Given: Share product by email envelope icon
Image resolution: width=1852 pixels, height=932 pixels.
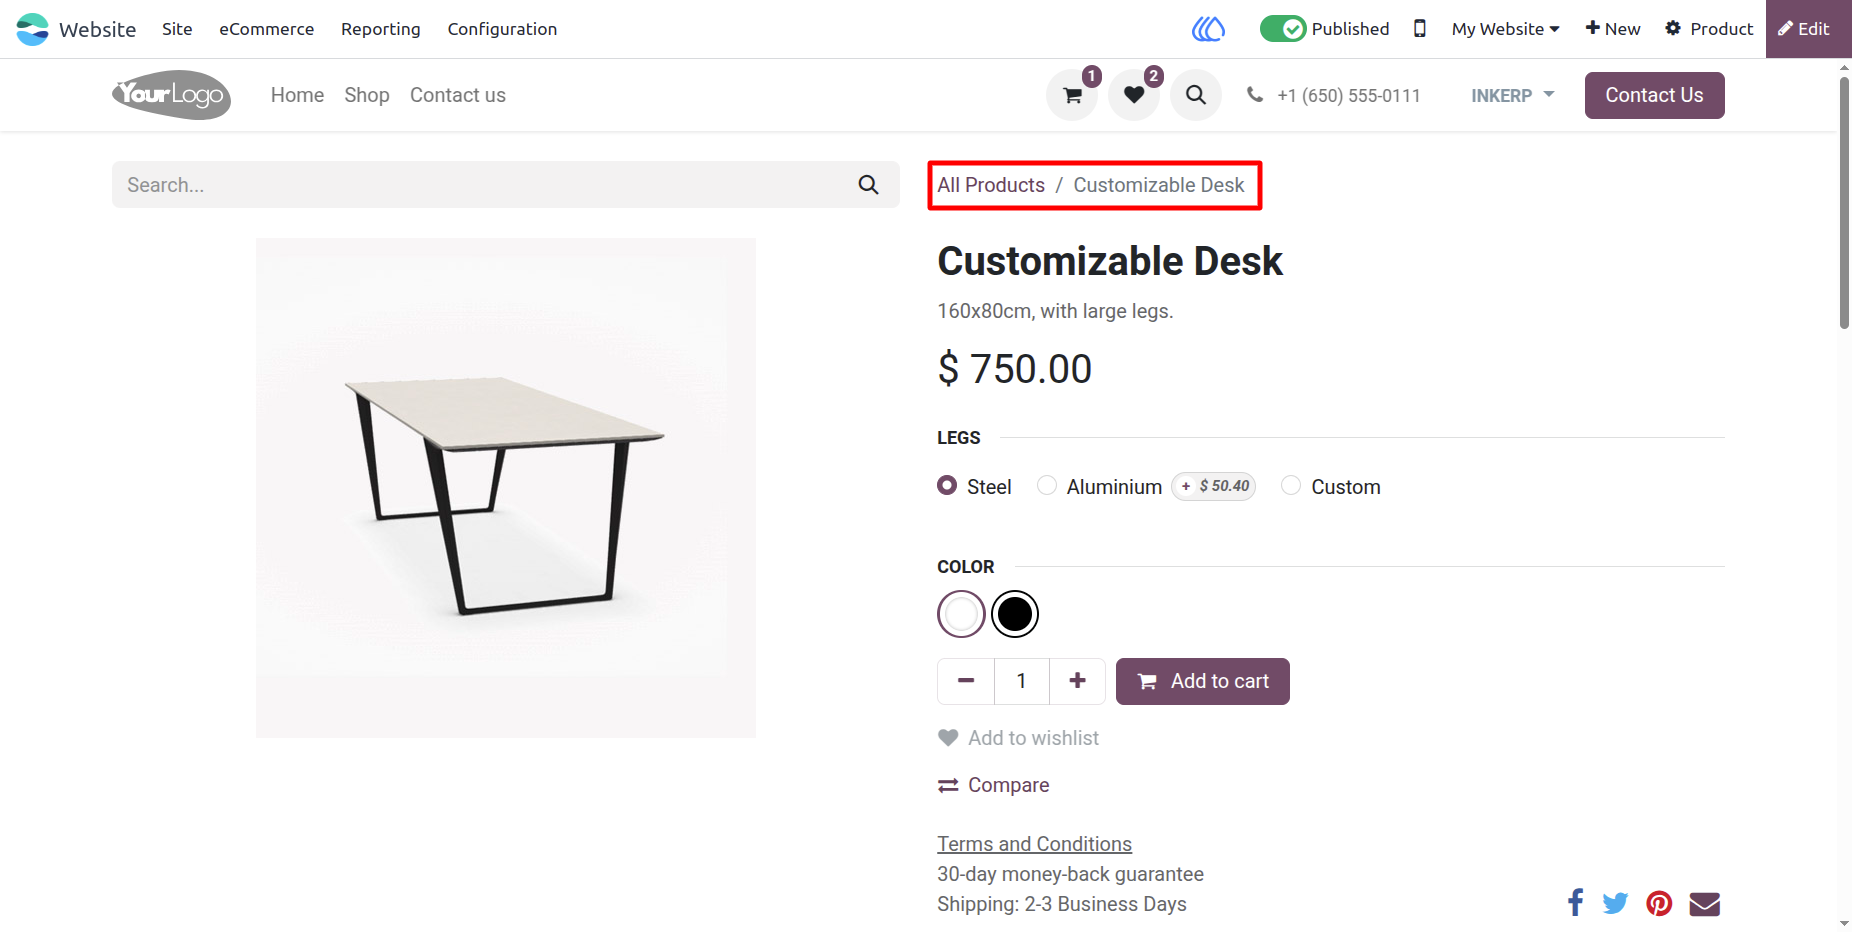Looking at the screenshot, I should pyautogui.click(x=1705, y=903).
